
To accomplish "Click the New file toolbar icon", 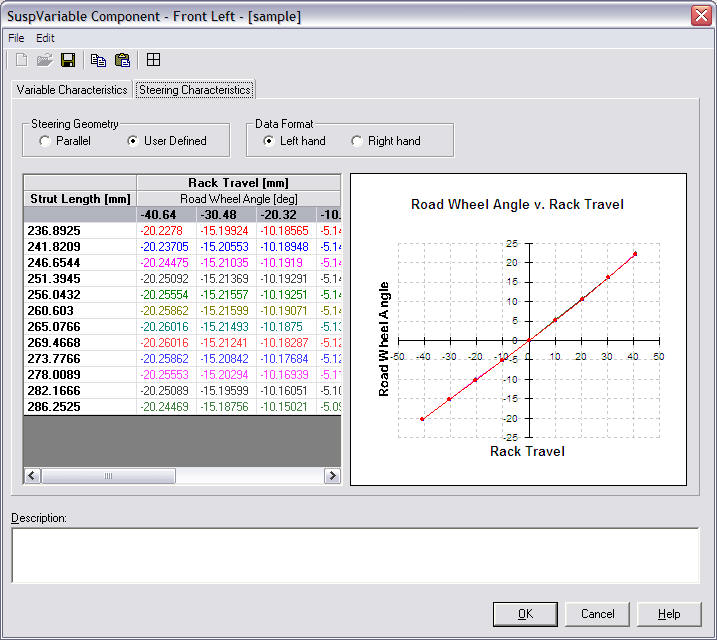I will (x=21, y=60).
